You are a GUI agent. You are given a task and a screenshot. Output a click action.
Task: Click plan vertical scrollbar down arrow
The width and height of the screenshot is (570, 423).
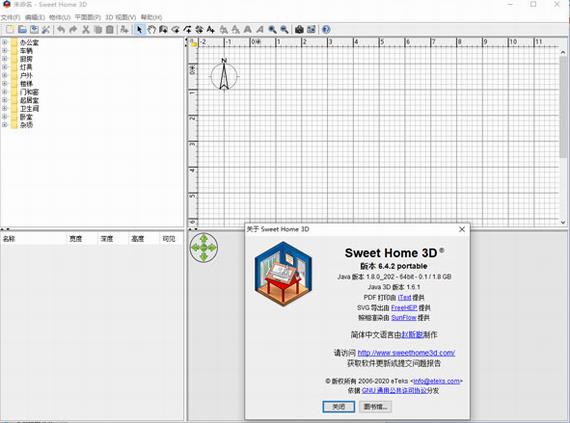(x=563, y=222)
